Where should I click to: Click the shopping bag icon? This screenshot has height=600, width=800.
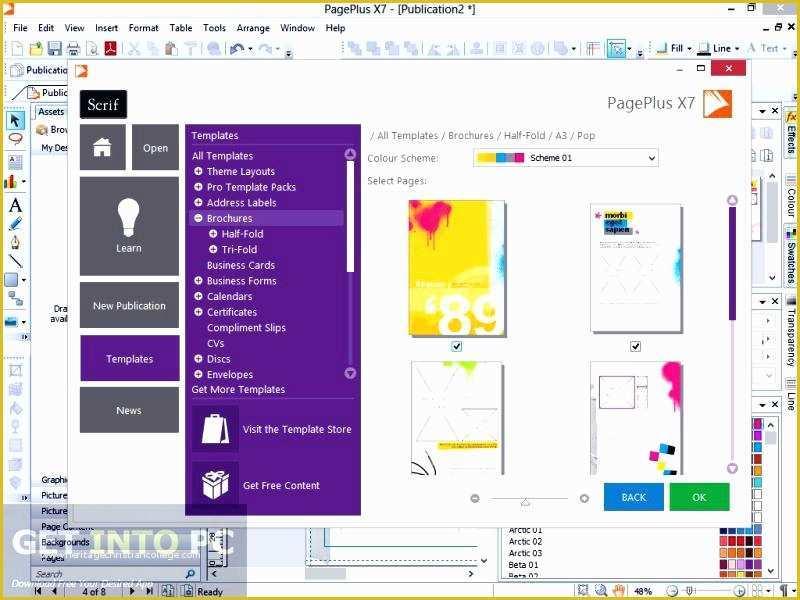(x=215, y=429)
